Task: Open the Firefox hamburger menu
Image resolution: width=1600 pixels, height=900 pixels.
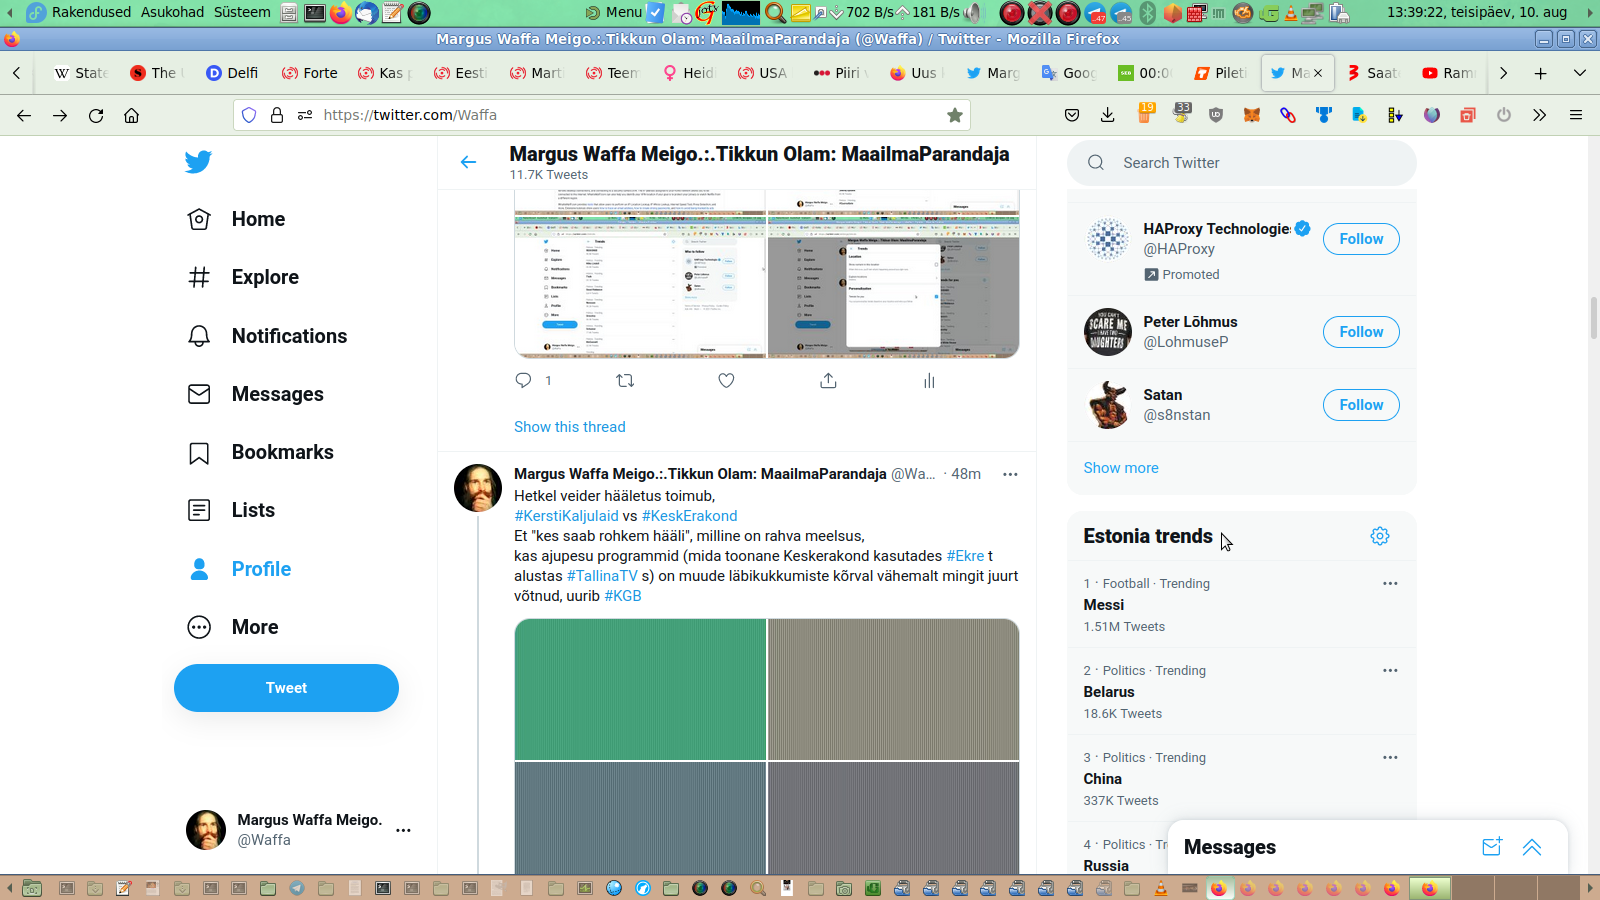Action: (x=1576, y=115)
